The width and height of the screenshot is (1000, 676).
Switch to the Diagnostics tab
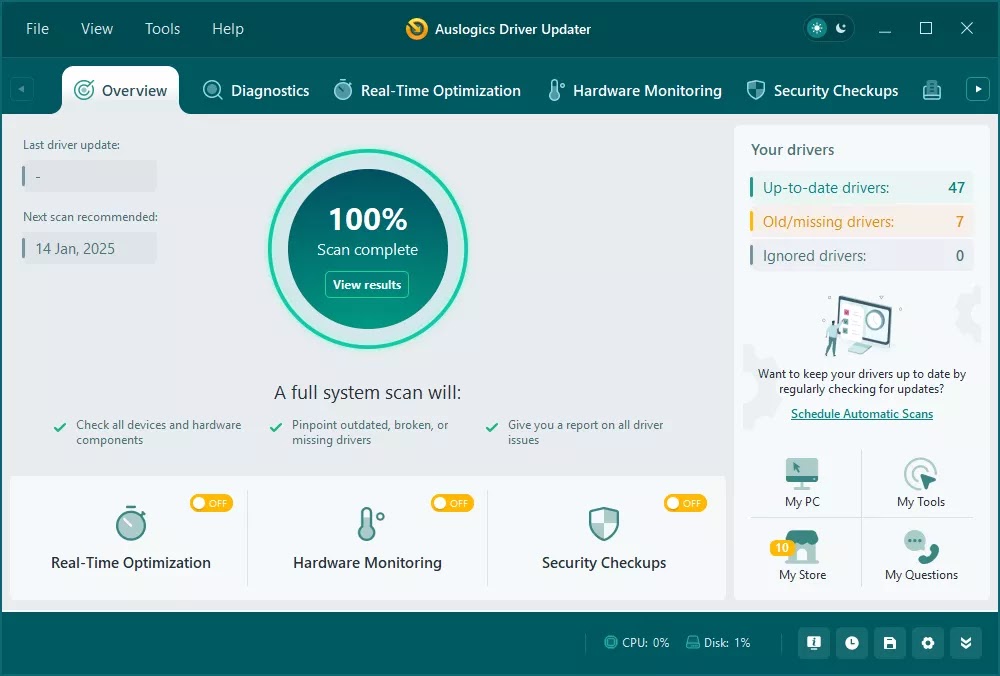coord(256,90)
